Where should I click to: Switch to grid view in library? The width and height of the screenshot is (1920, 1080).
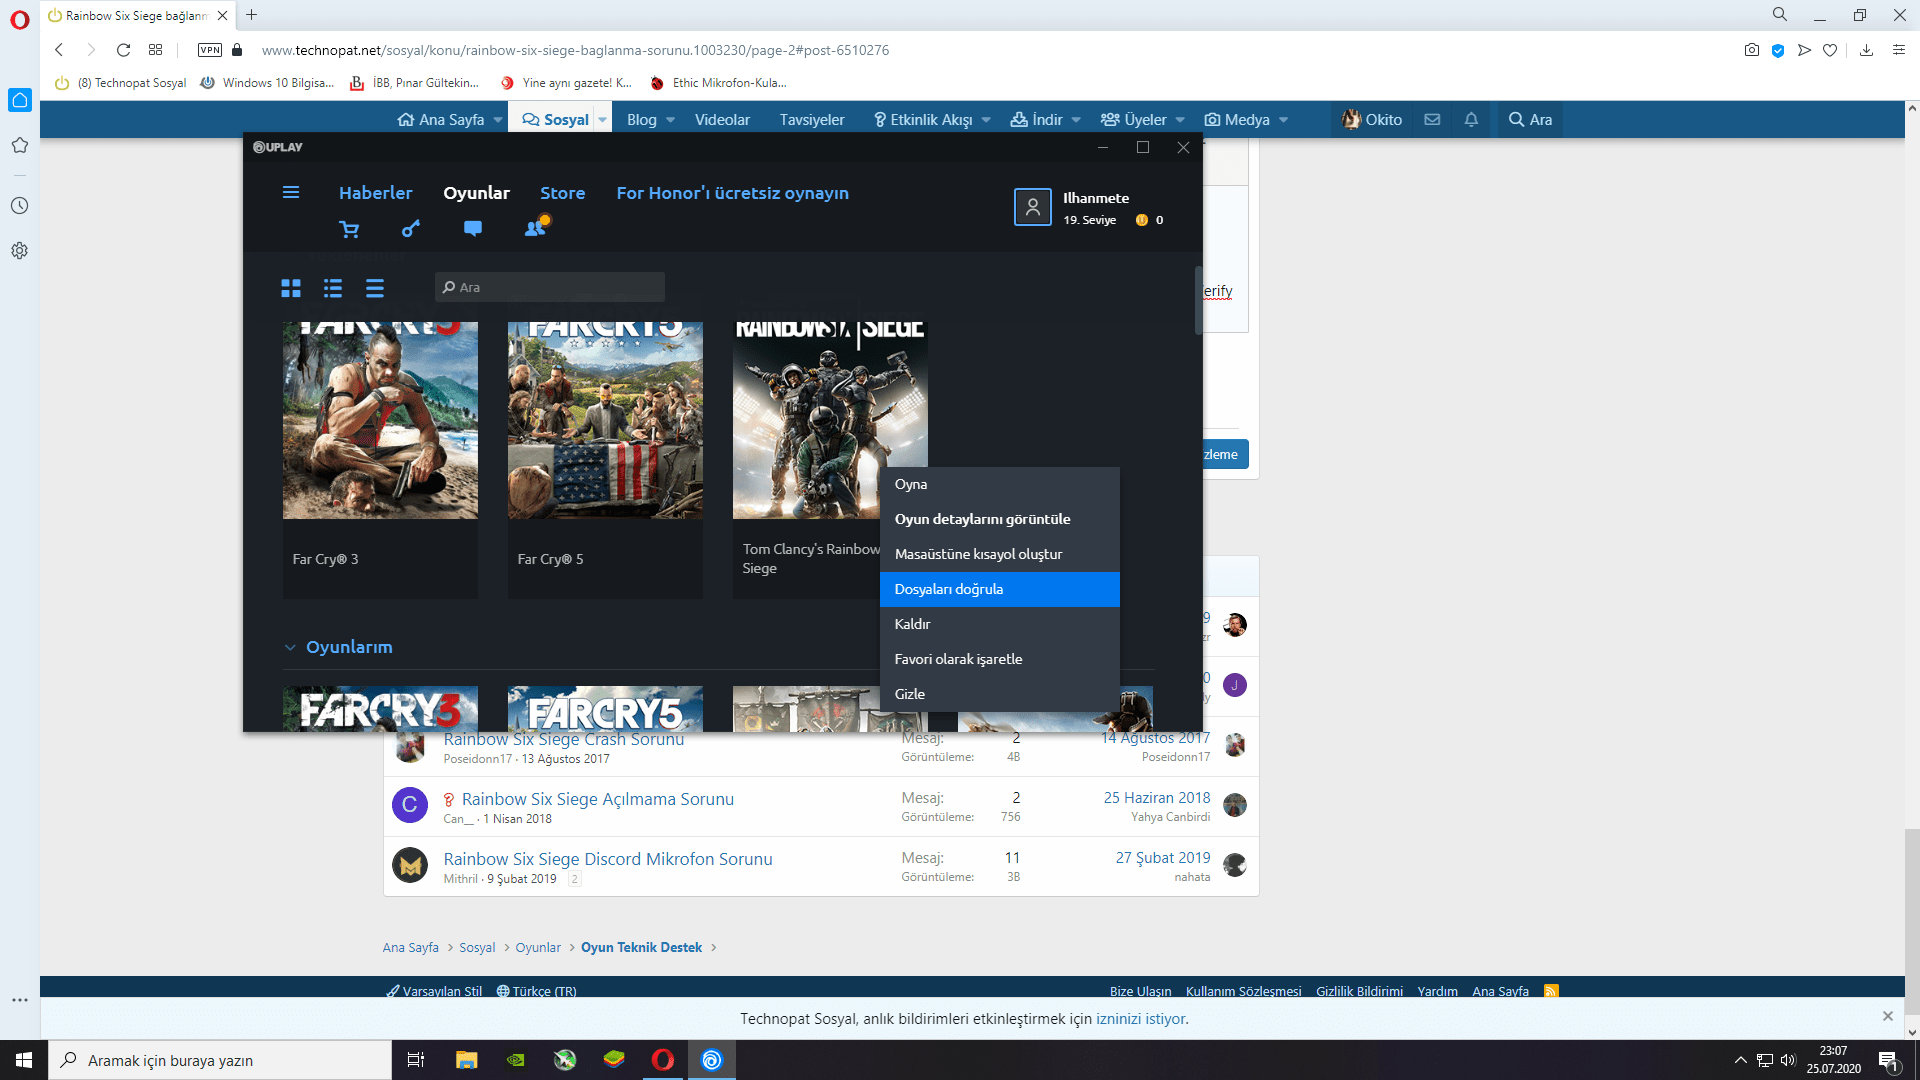click(291, 288)
